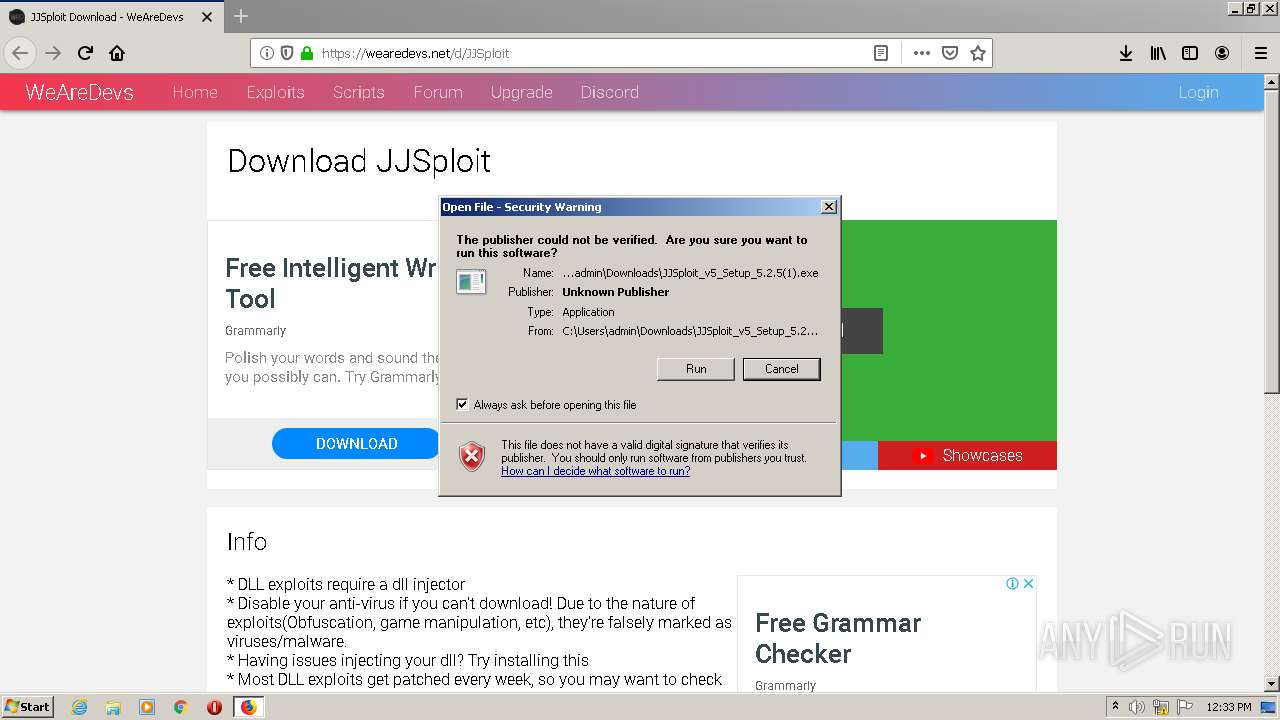Open page actions three-dot menu
The image size is (1280, 720).
click(921, 53)
